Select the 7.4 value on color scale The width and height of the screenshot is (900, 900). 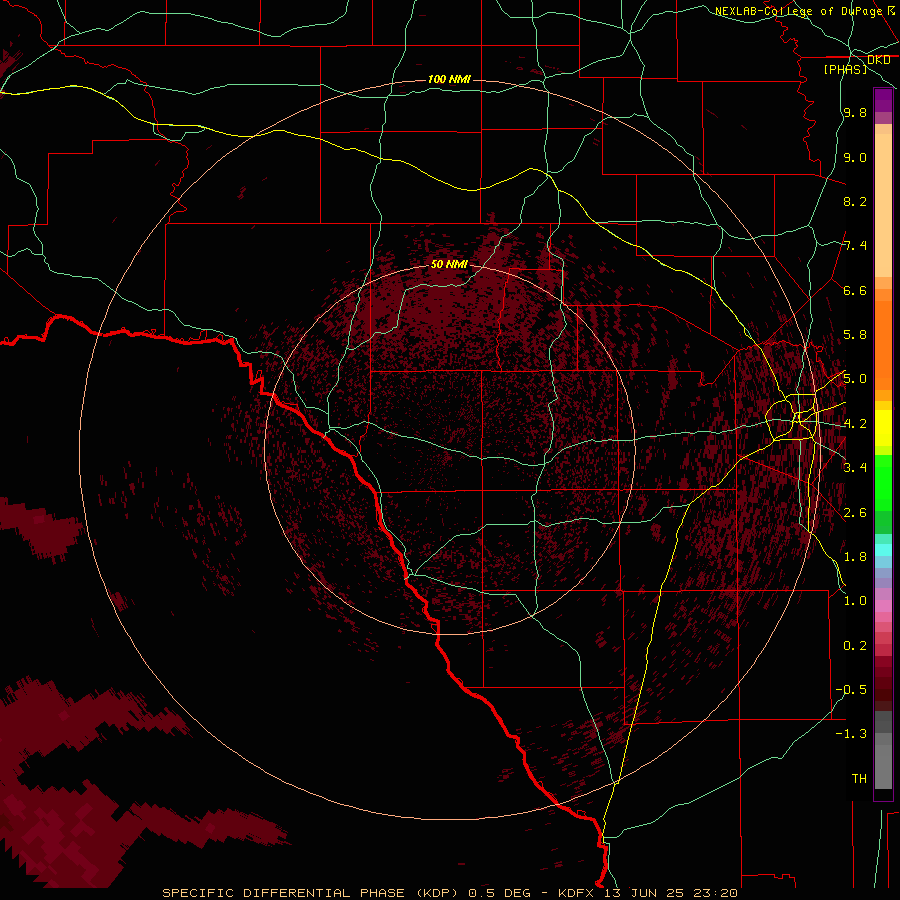(x=855, y=246)
